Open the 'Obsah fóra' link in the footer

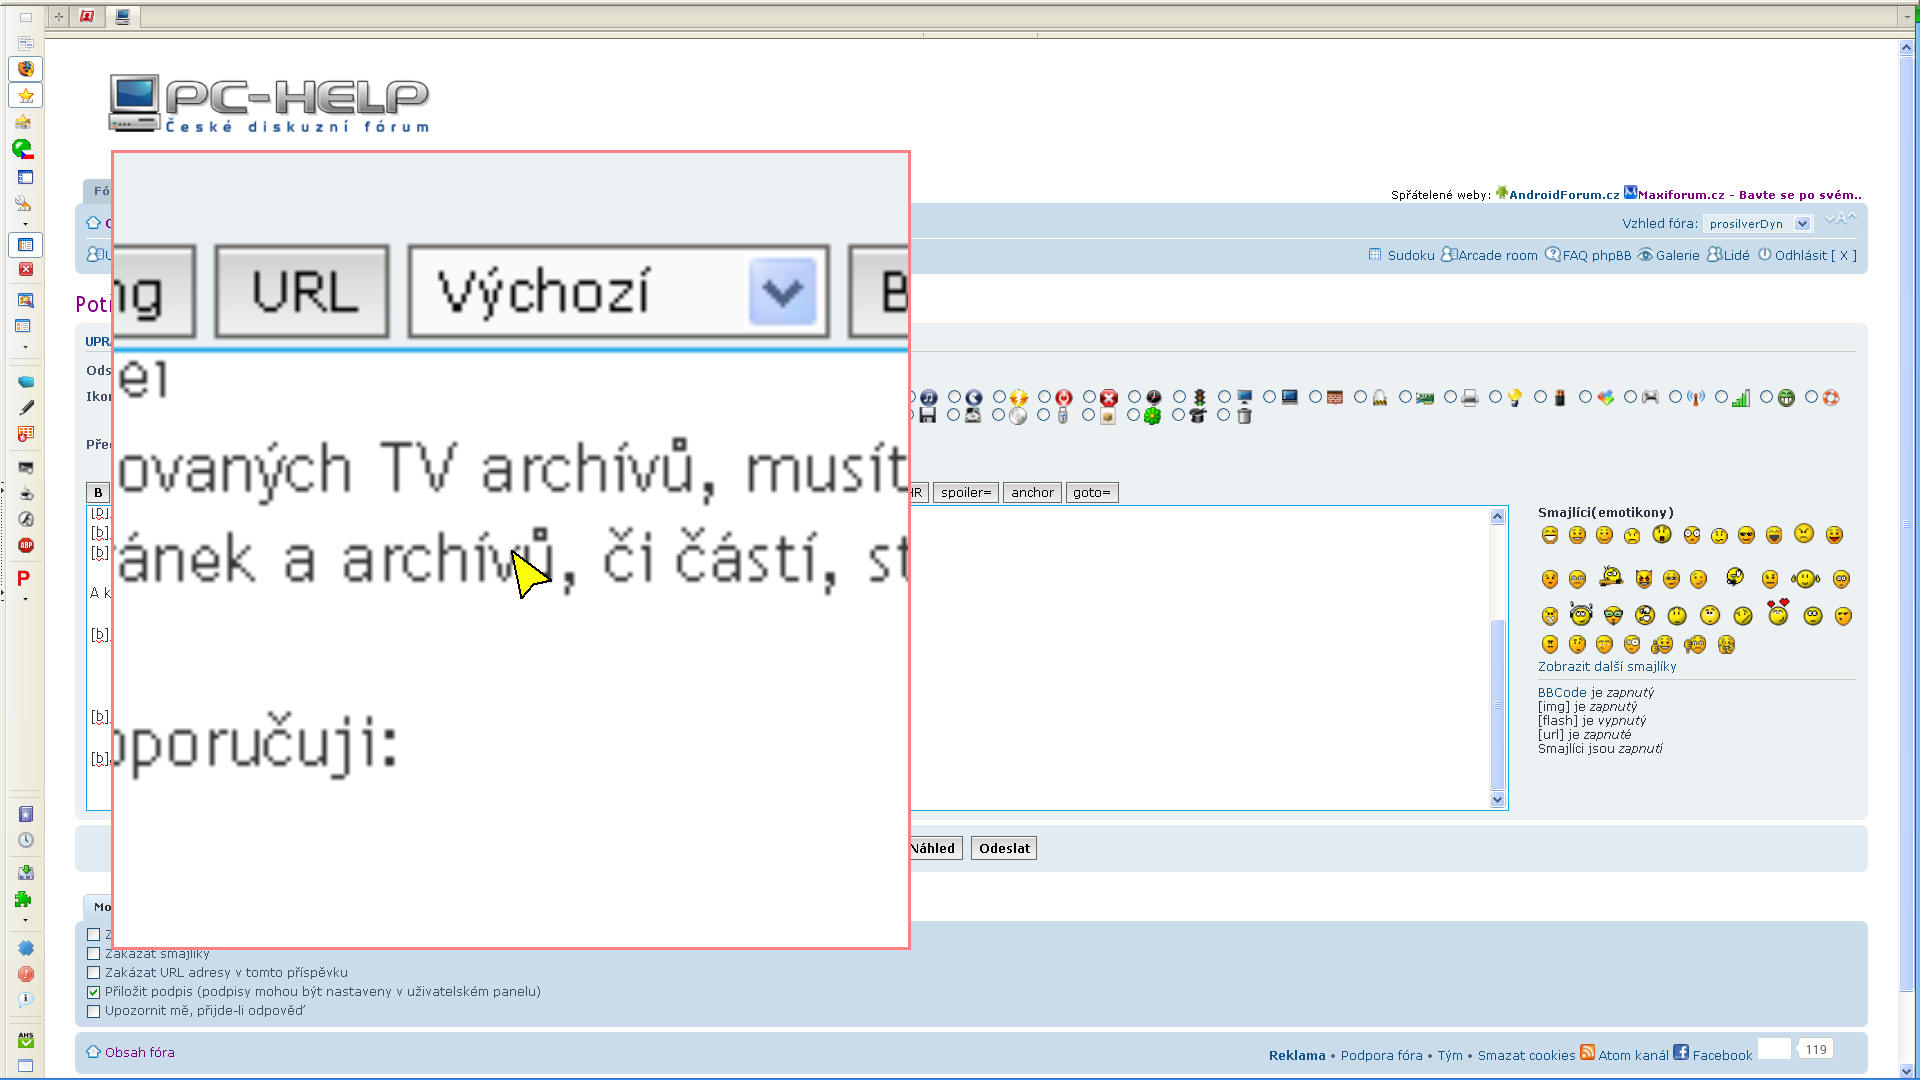click(139, 1052)
